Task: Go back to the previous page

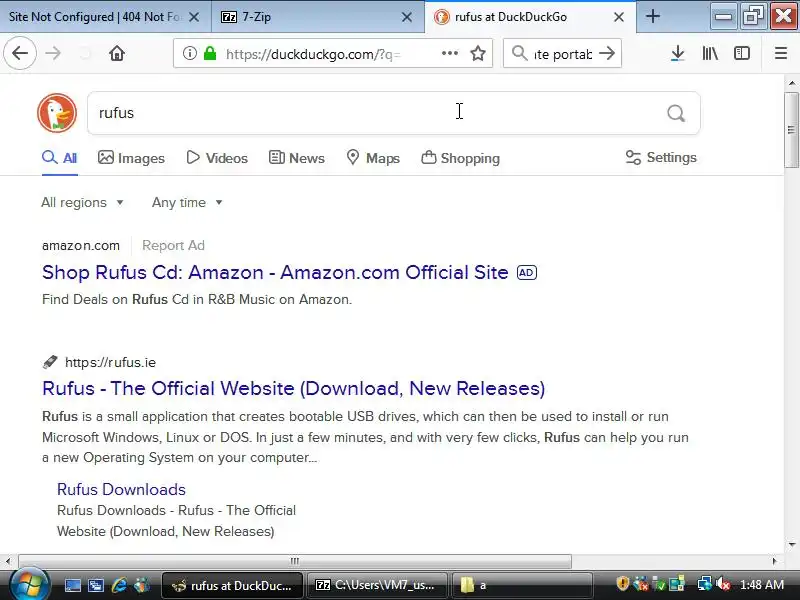Action: [20, 53]
